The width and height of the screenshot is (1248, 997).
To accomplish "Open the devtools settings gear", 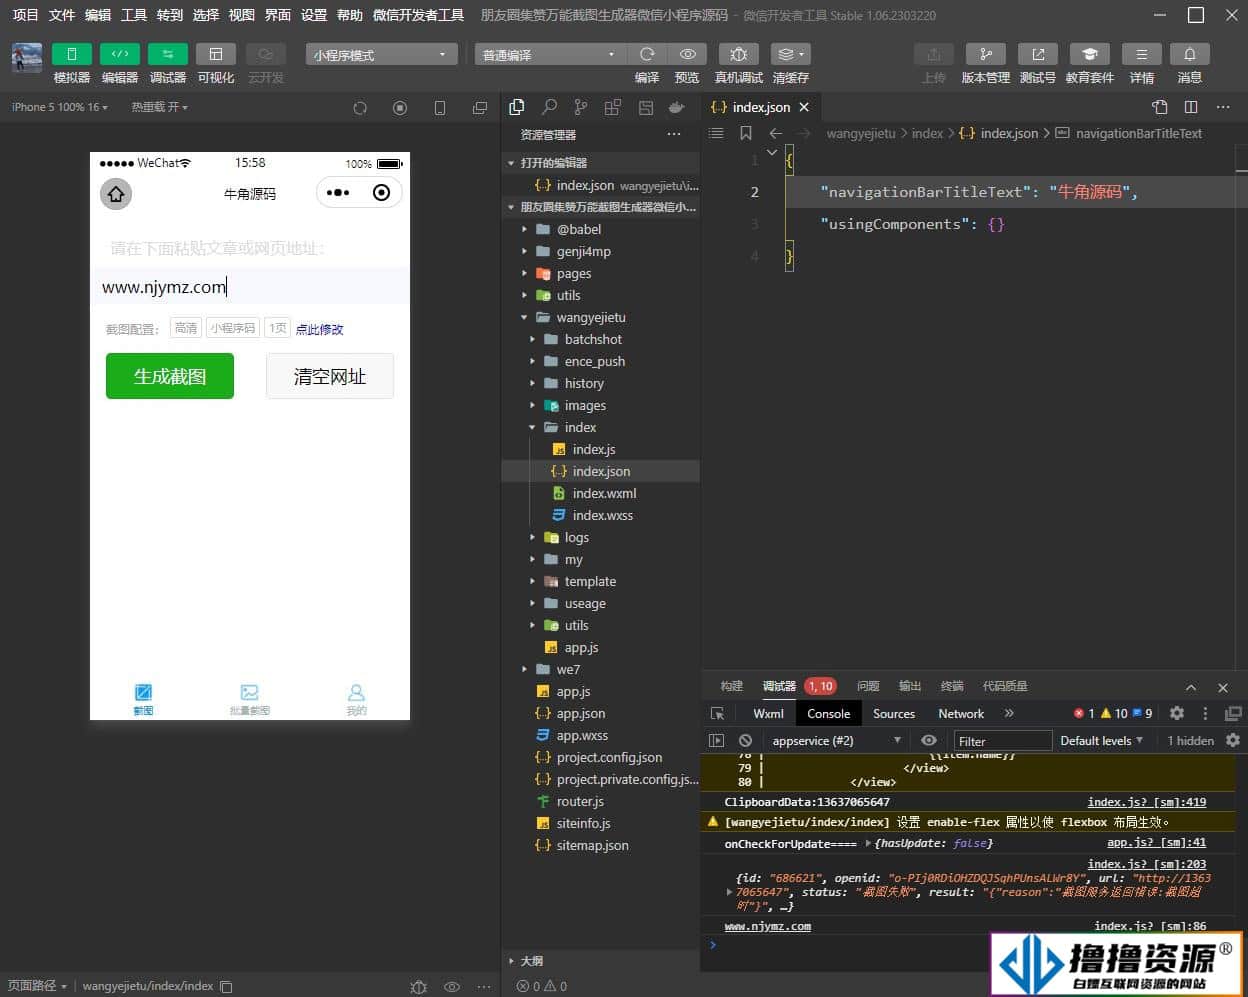I will [x=1177, y=713].
